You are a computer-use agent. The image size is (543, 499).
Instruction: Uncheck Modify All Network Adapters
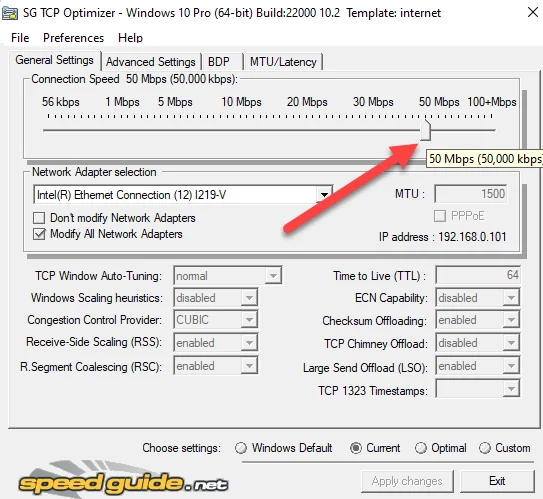[39, 234]
